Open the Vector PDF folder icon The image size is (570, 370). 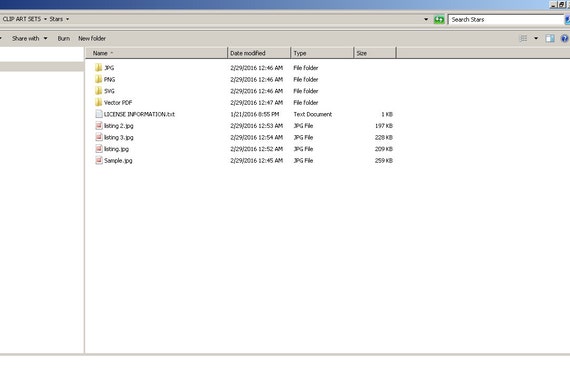tap(99, 102)
